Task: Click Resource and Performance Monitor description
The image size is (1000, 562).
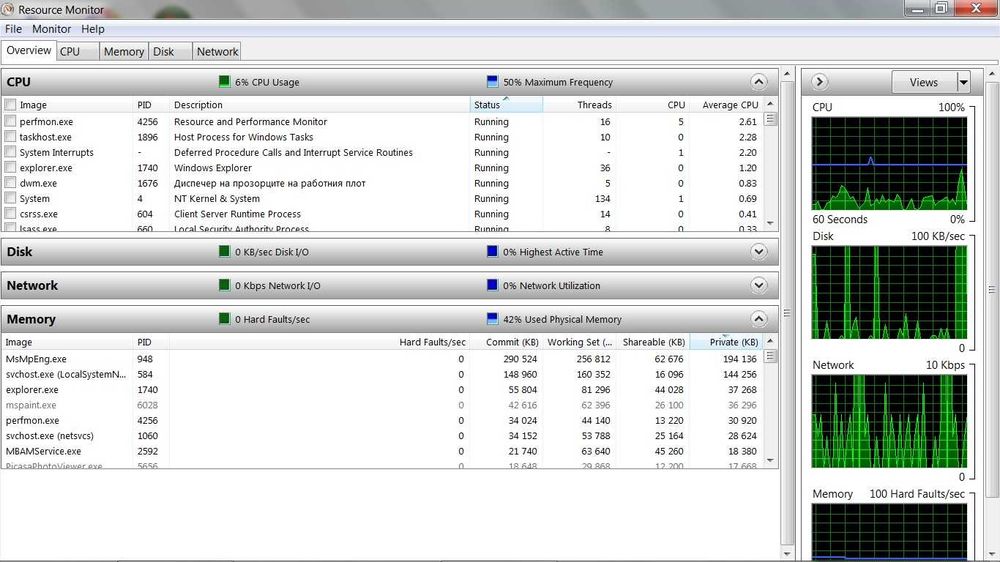Action: [x=250, y=121]
